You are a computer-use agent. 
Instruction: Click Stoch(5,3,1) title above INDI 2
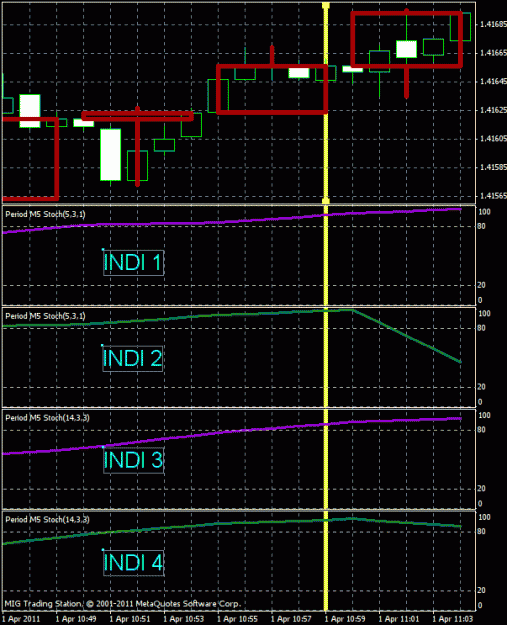point(45,316)
